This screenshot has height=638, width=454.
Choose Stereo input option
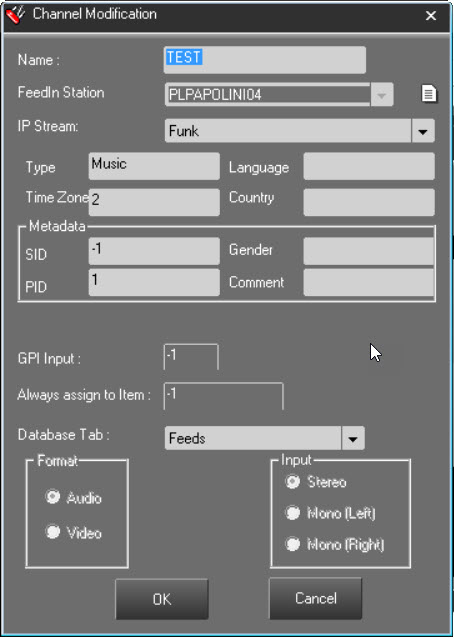click(292, 481)
